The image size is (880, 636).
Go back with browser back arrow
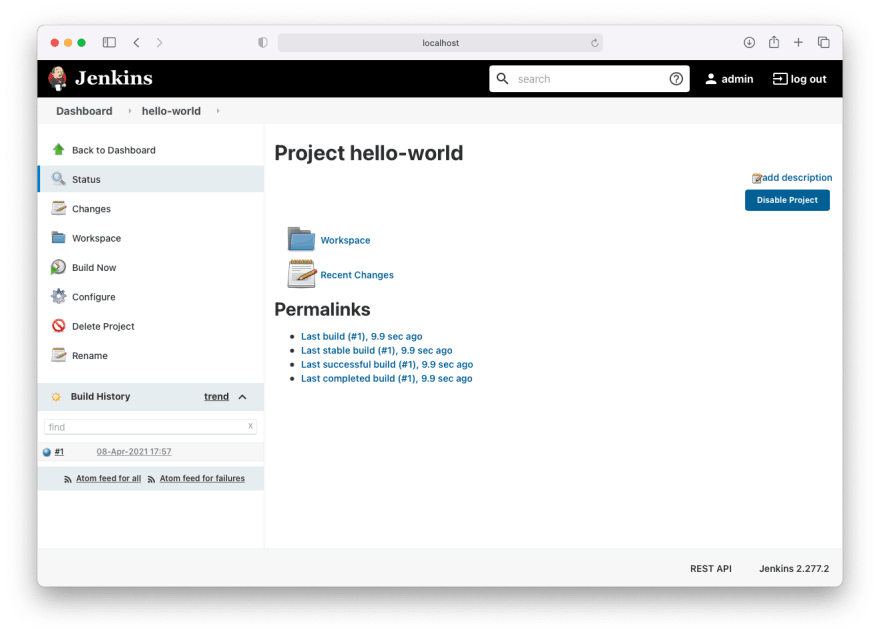point(136,43)
